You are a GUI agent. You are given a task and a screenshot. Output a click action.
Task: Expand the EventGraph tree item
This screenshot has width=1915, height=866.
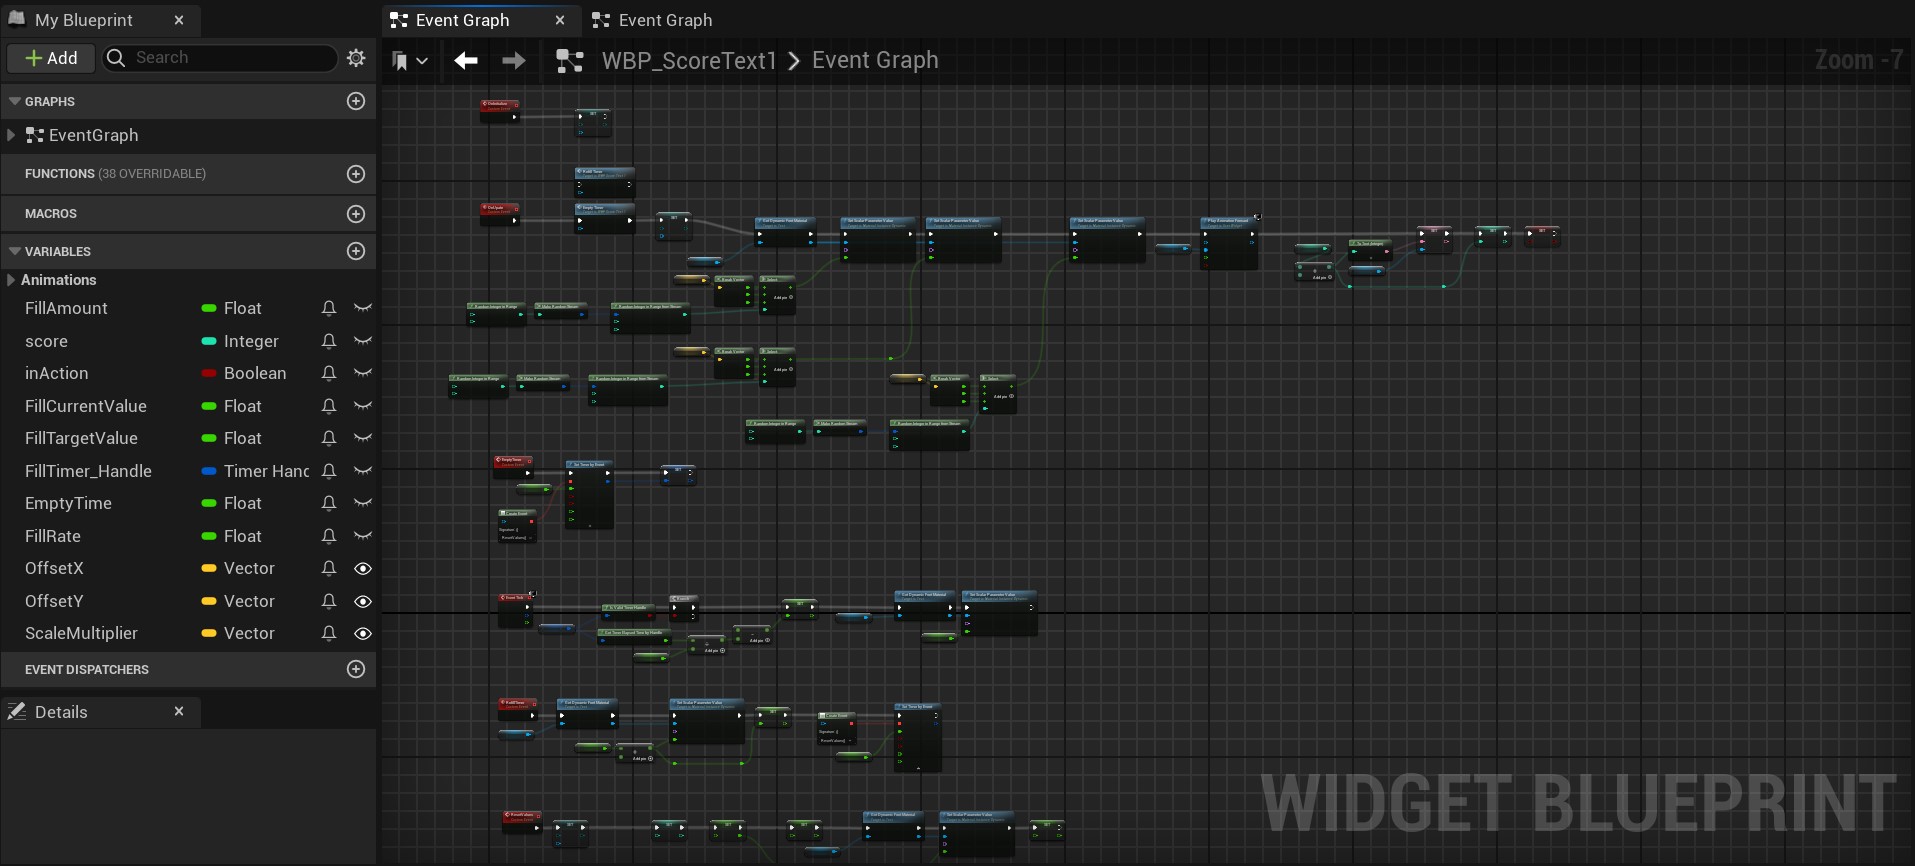[11, 135]
